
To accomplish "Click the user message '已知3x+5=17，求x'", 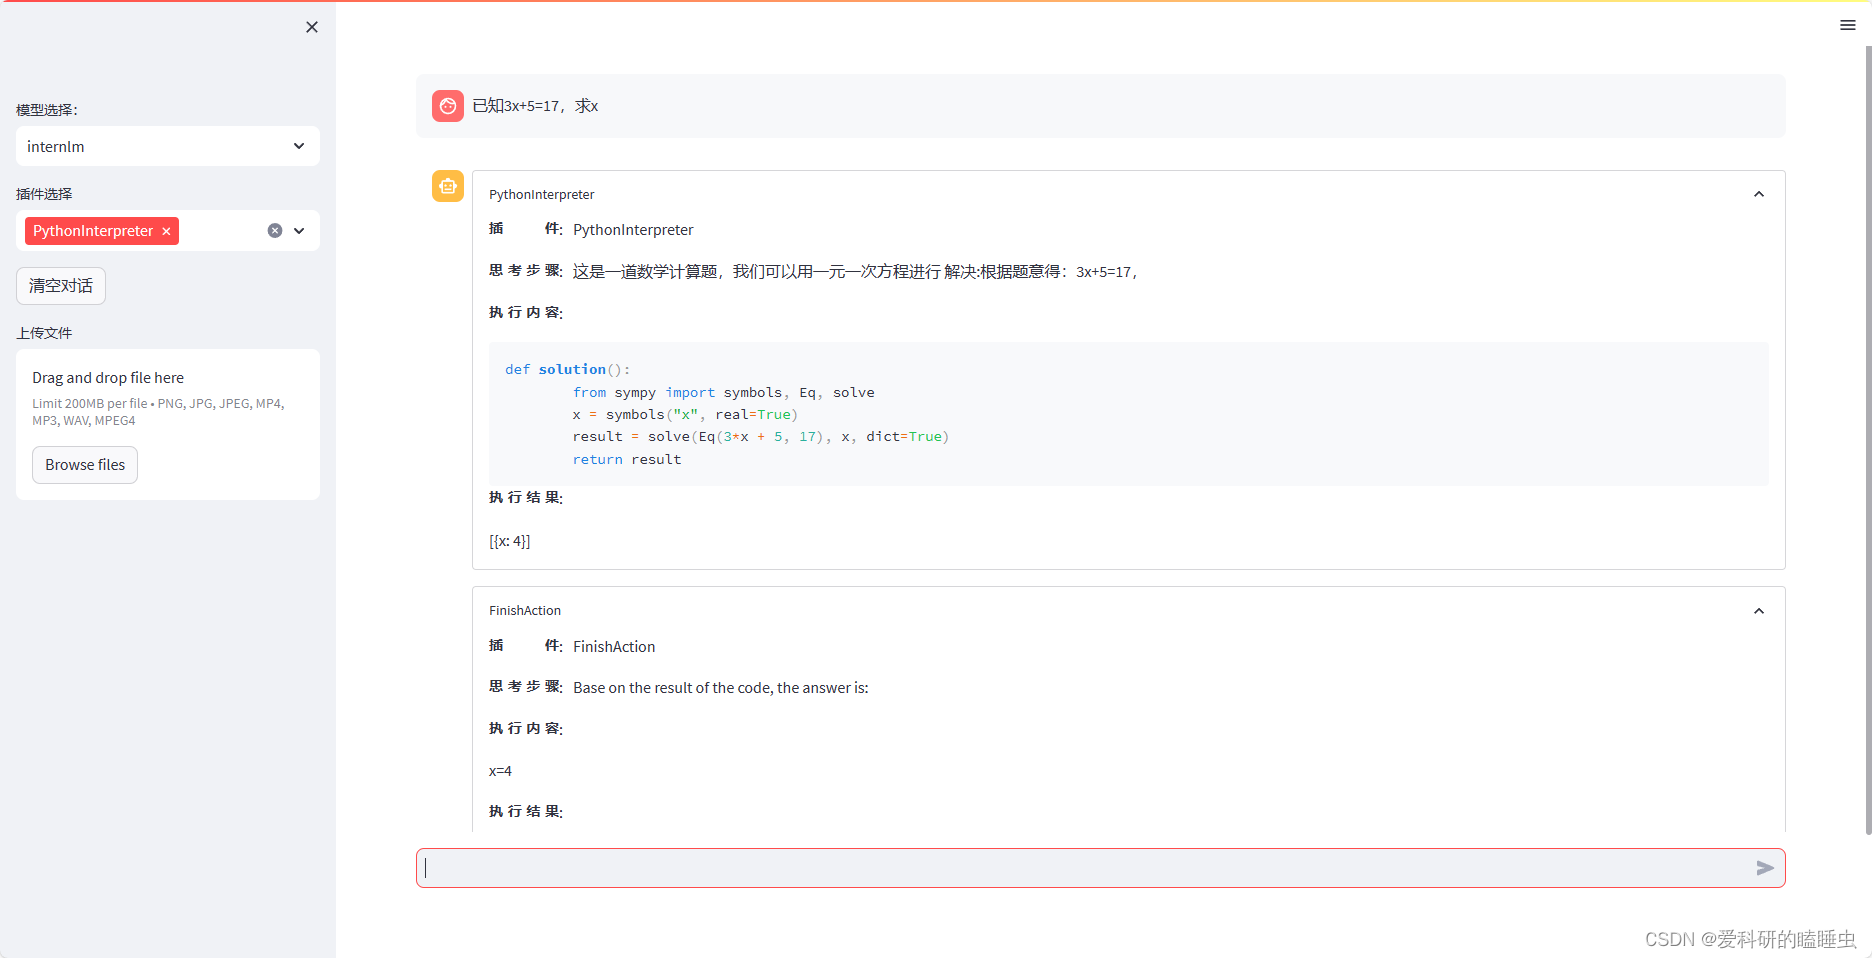I will (535, 106).
